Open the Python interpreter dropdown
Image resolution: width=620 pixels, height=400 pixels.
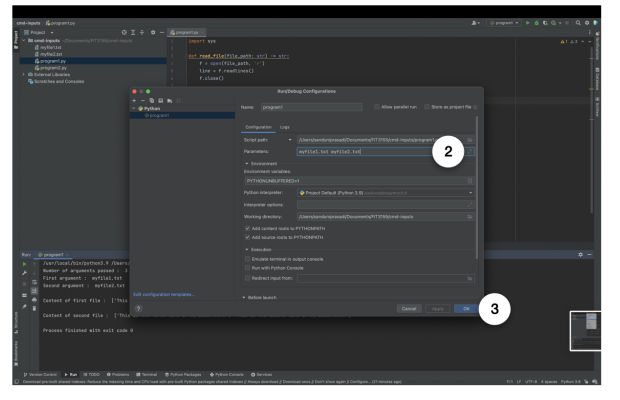point(471,193)
